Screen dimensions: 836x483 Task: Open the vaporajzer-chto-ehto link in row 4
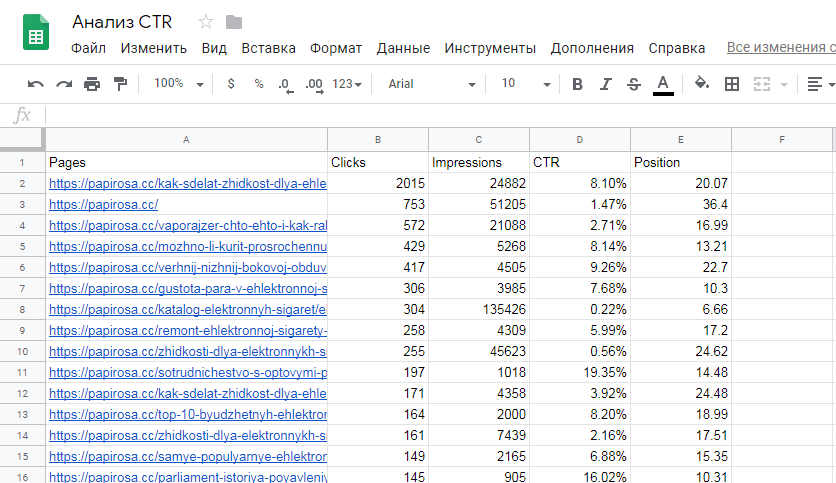188,226
